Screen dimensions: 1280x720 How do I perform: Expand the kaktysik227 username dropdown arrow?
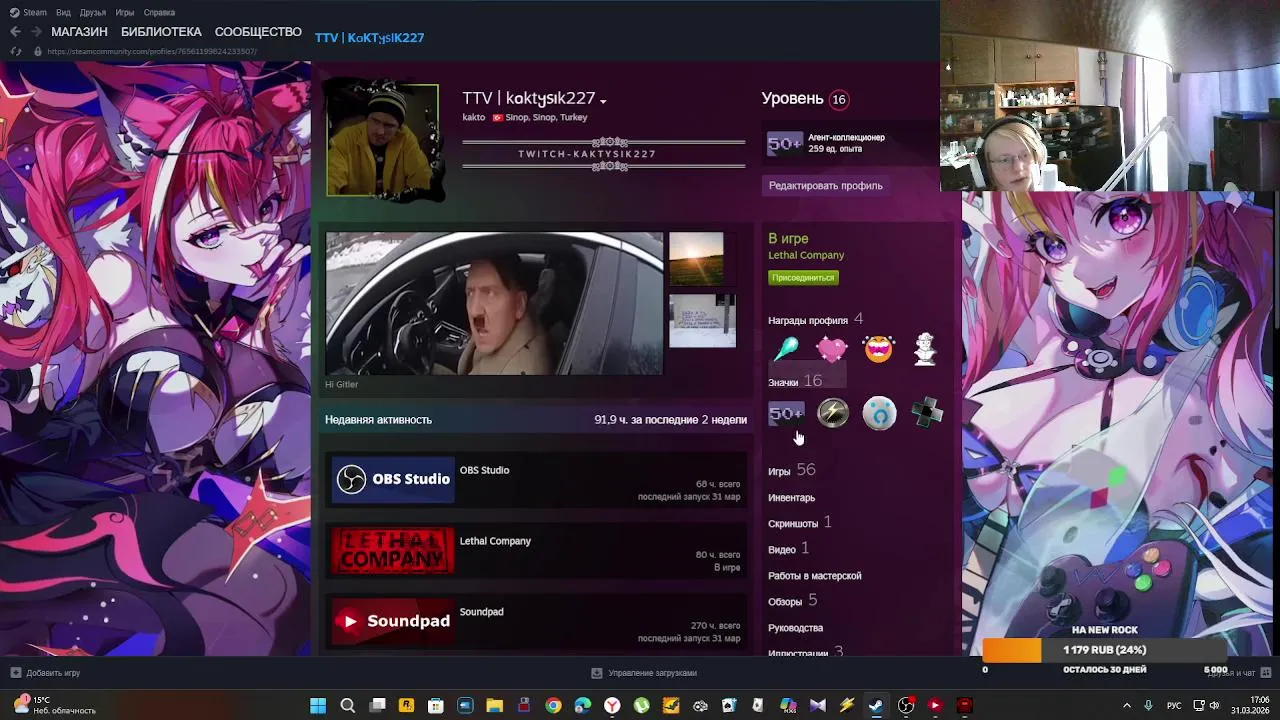click(603, 100)
